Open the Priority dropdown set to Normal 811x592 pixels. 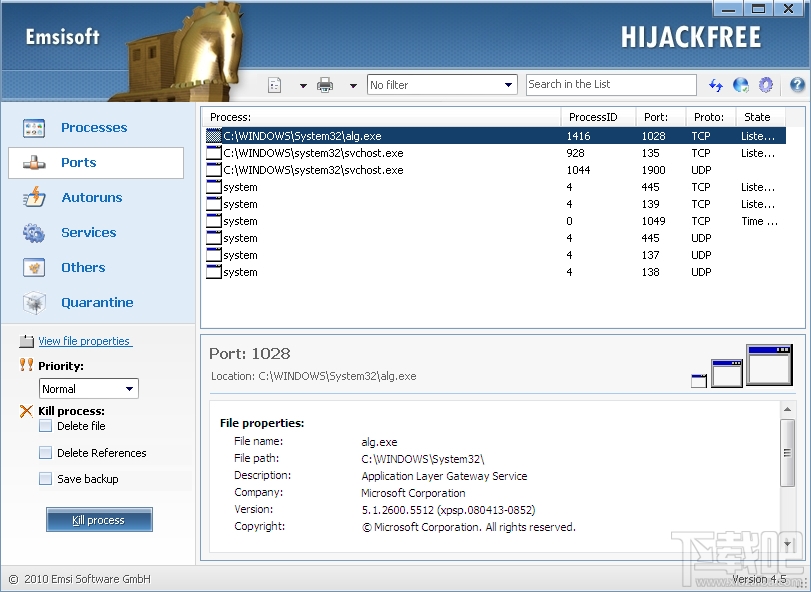pyautogui.click(x=88, y=388)
